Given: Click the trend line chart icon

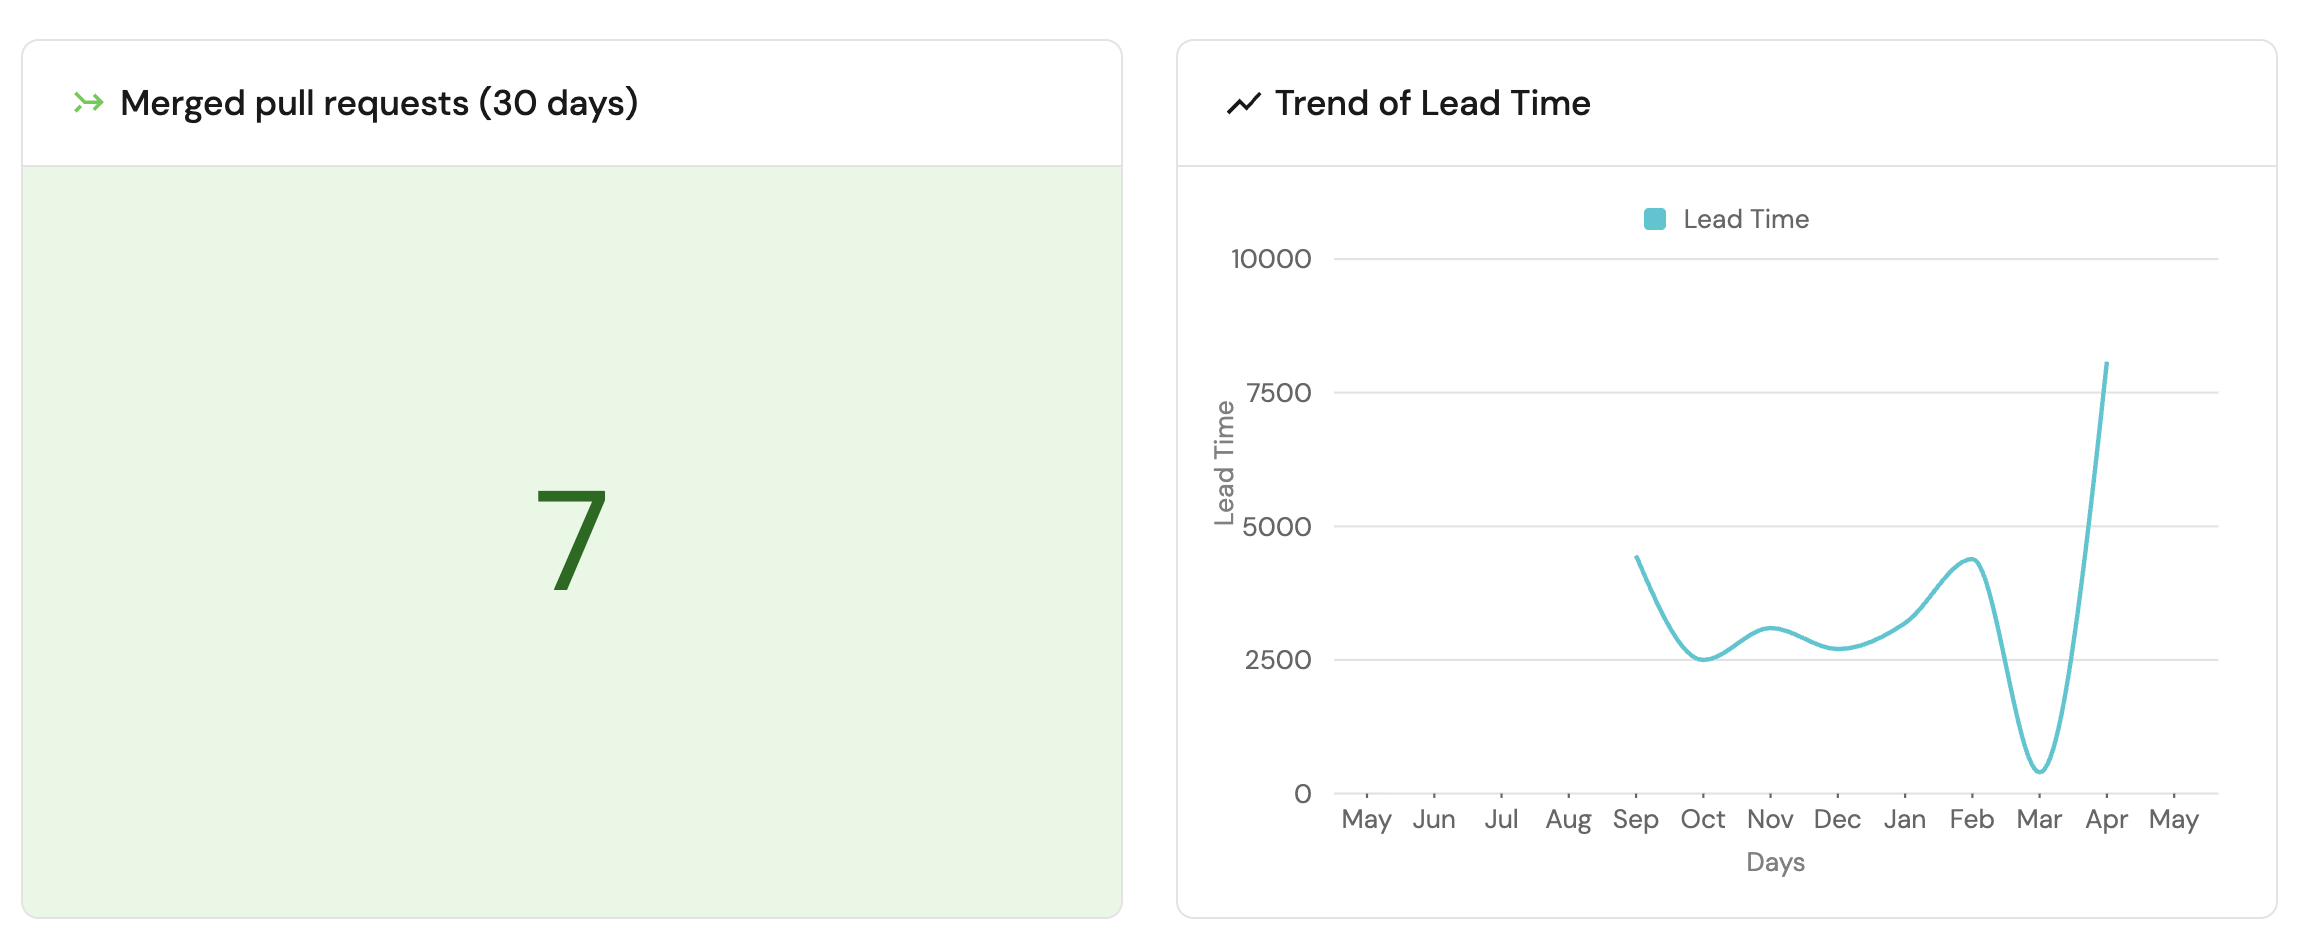Looking at the screenshot, I should pos(1243,103).
